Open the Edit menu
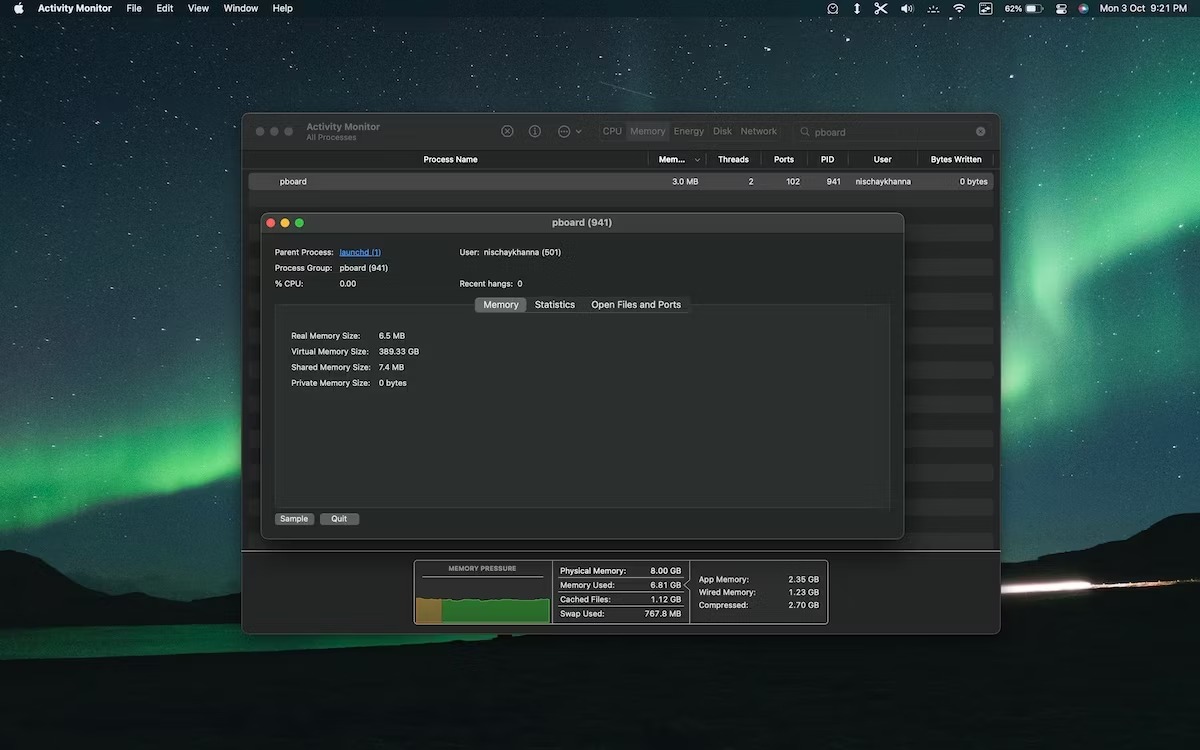The height and width of the screenshot is (750, 1200). pos(165,8)
